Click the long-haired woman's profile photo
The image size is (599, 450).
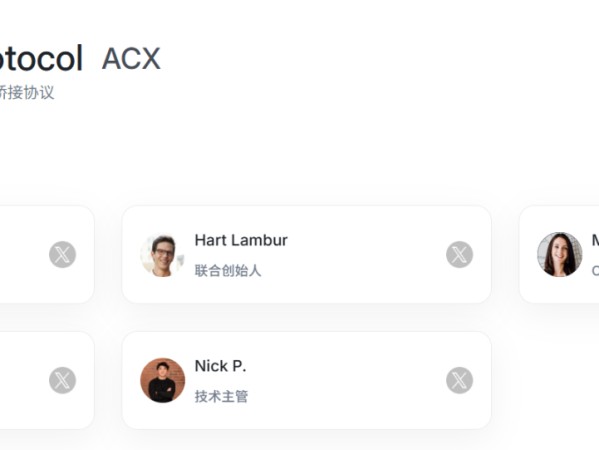point(560,254)
